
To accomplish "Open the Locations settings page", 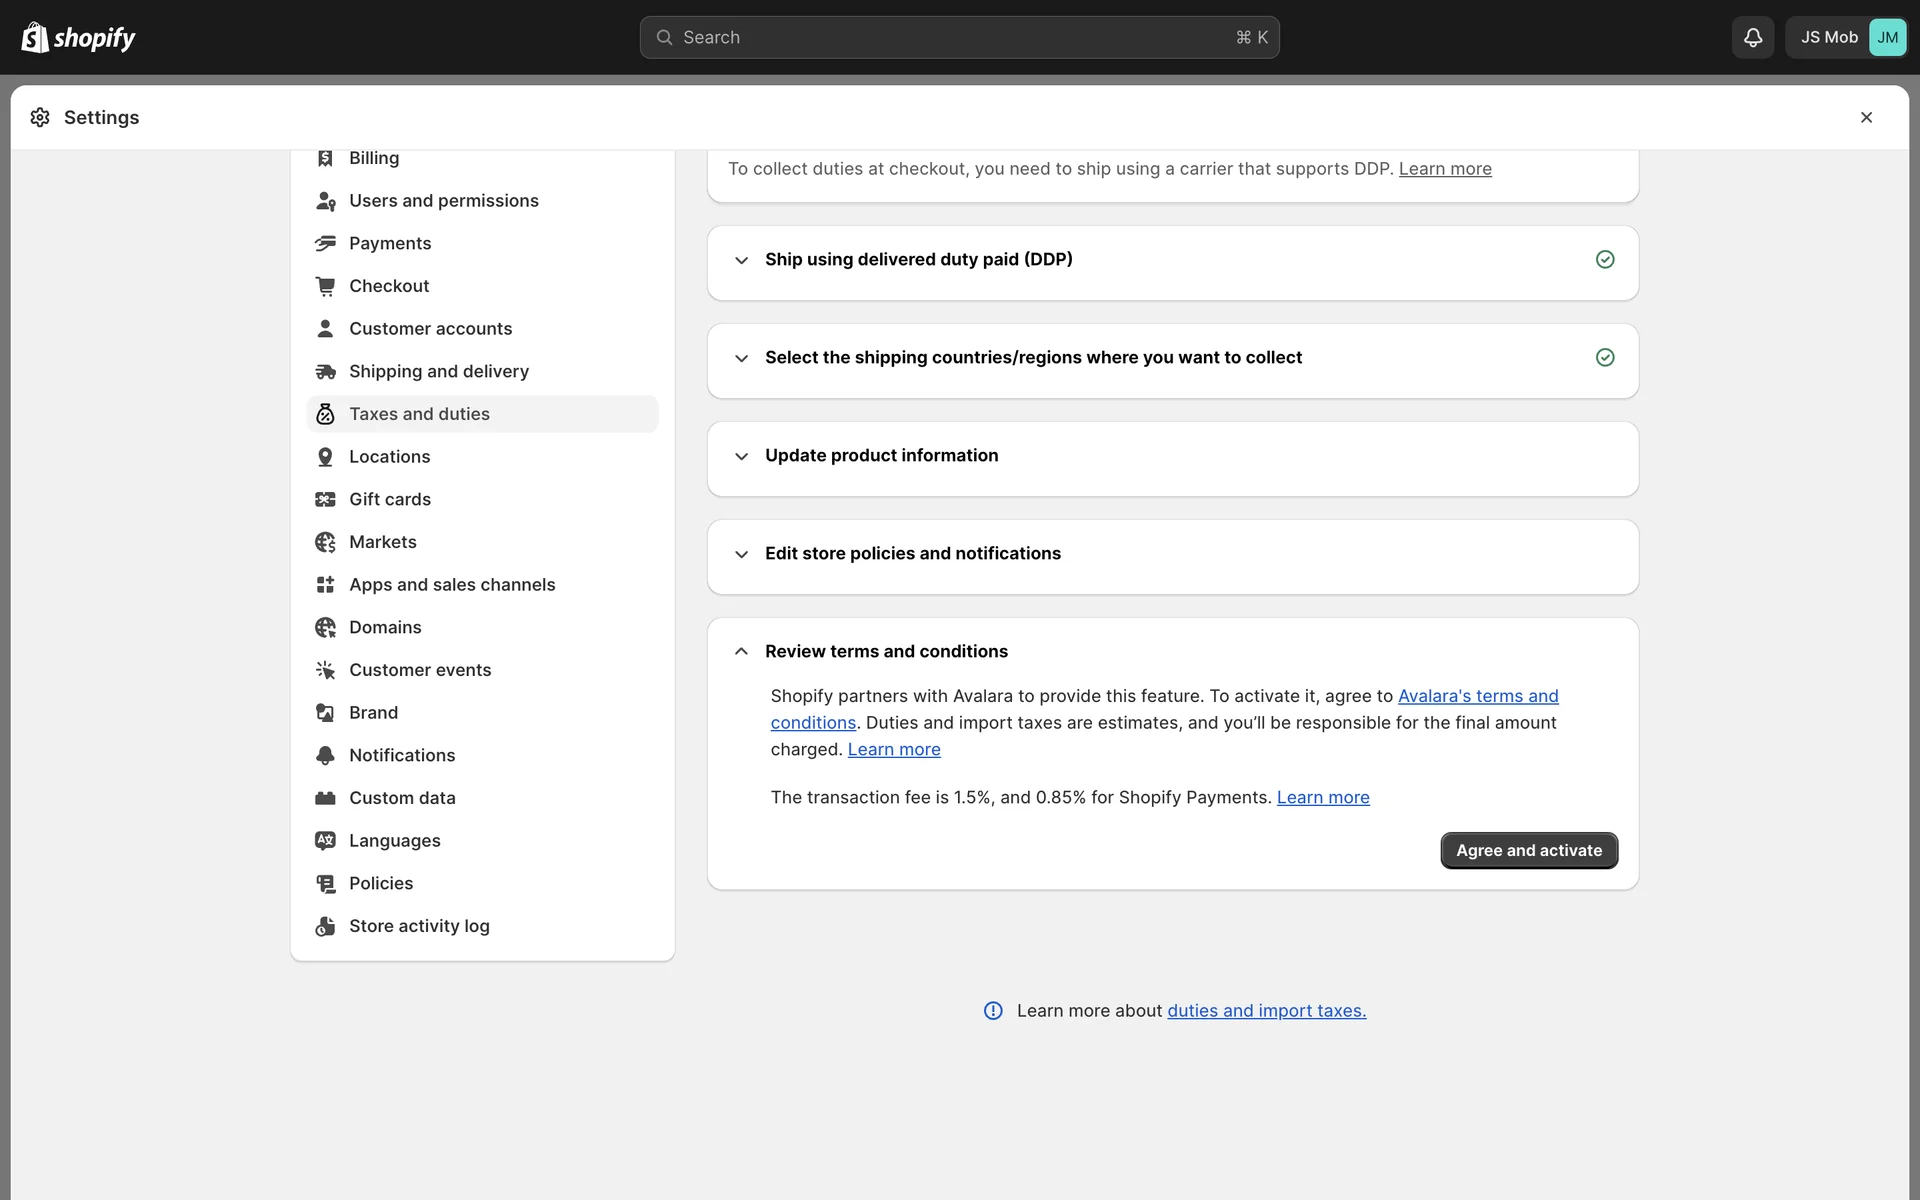I will 389,457.
